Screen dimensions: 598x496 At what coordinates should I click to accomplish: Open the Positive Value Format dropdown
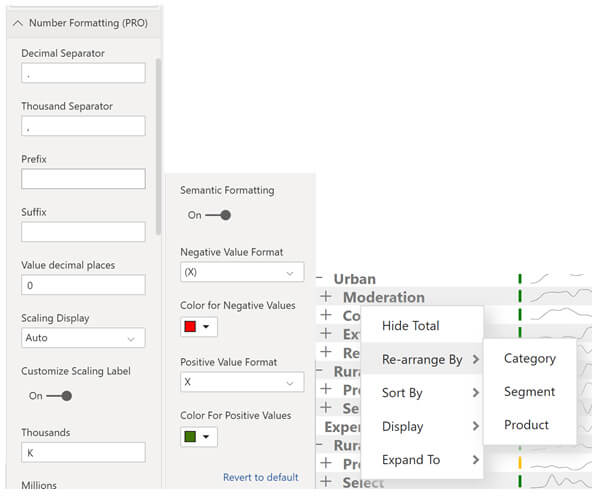coord(242,382)
